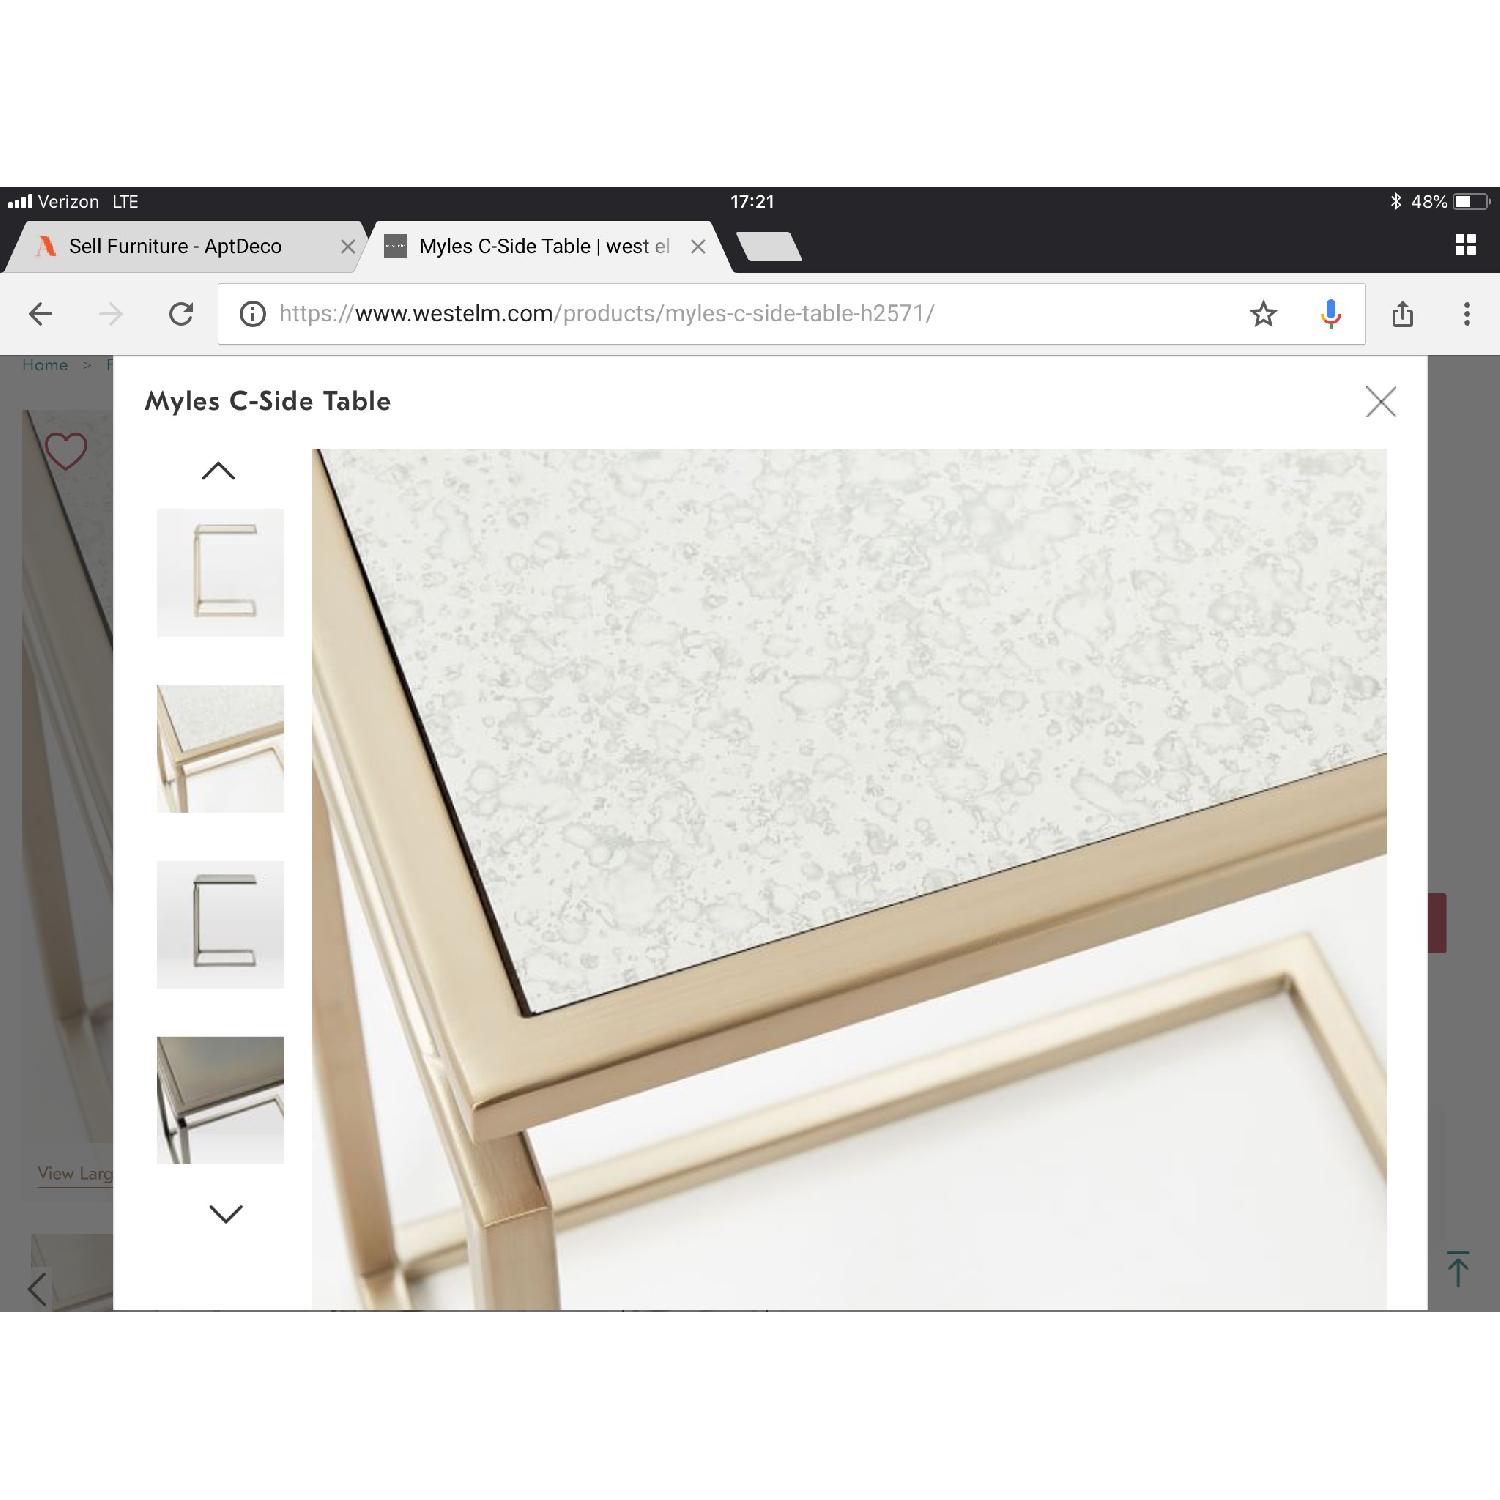Open previous product photo with left arrow
This screenshot has width=1500, height=1500.
[37, 1288]
